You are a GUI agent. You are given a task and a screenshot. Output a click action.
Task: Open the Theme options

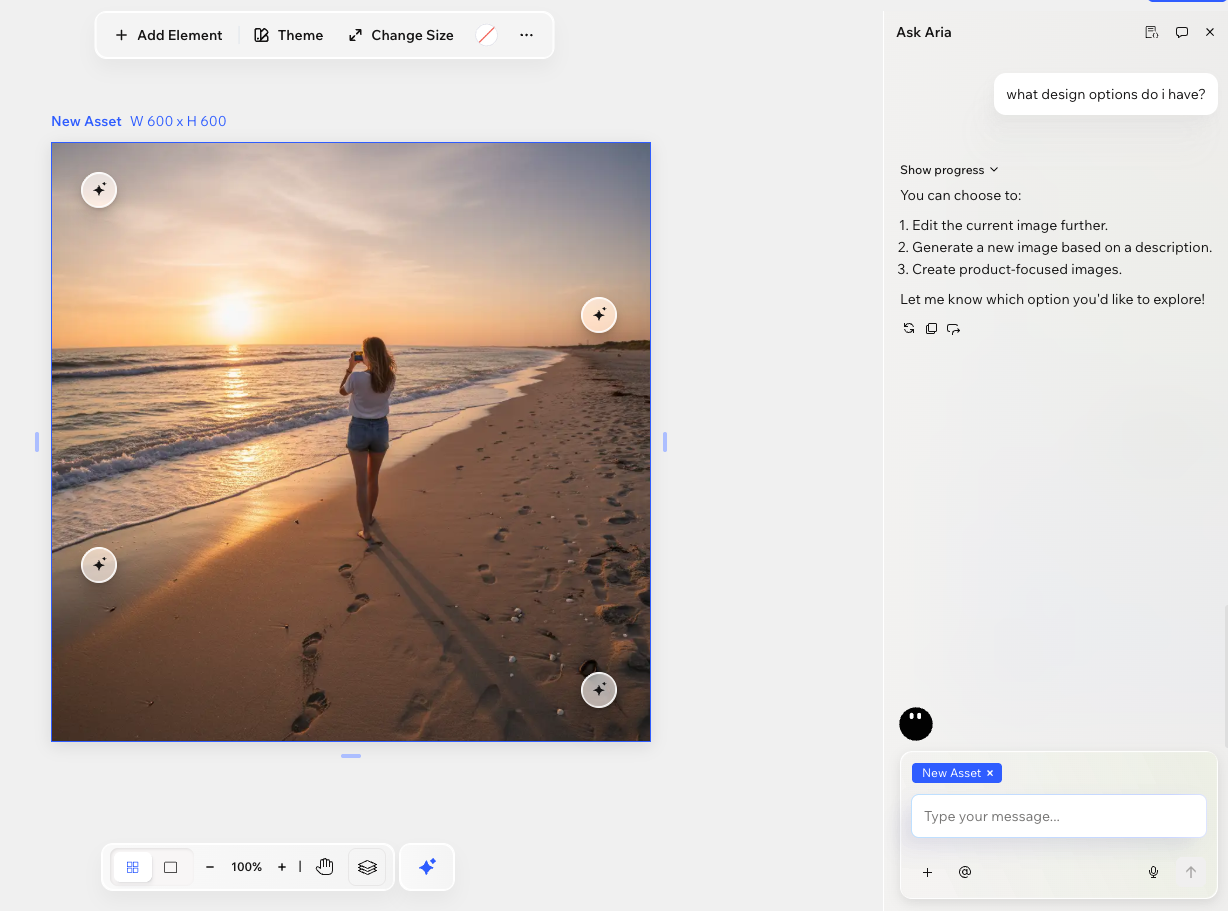(x=289, y=35)
